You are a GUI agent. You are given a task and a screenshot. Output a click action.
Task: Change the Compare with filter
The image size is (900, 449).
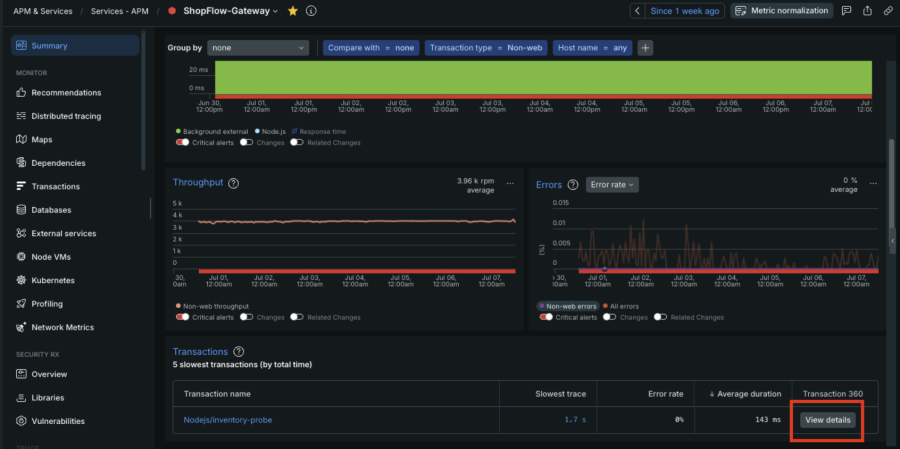click(x=371, y=48)
